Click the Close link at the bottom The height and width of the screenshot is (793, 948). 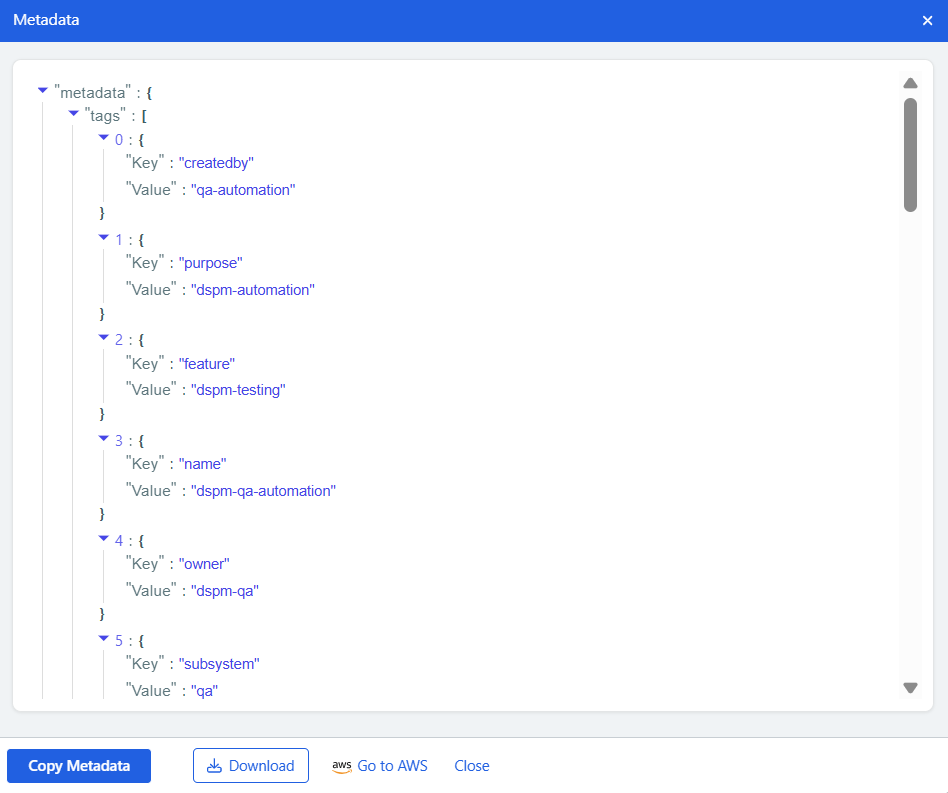coord(471,765)
